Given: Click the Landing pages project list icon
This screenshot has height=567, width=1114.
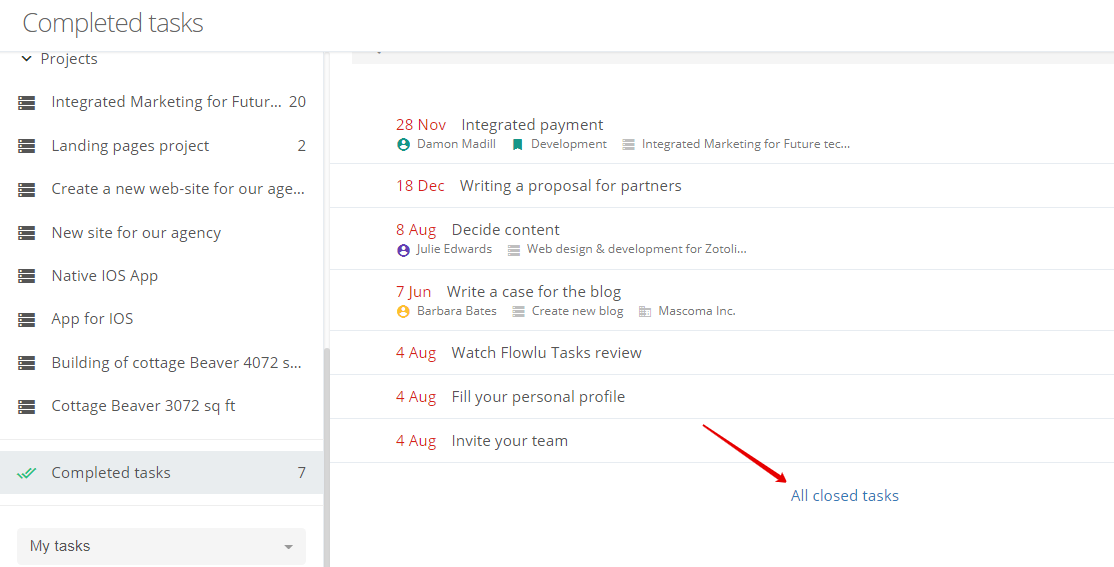Looking at the screenshot, I should point(26,146).
